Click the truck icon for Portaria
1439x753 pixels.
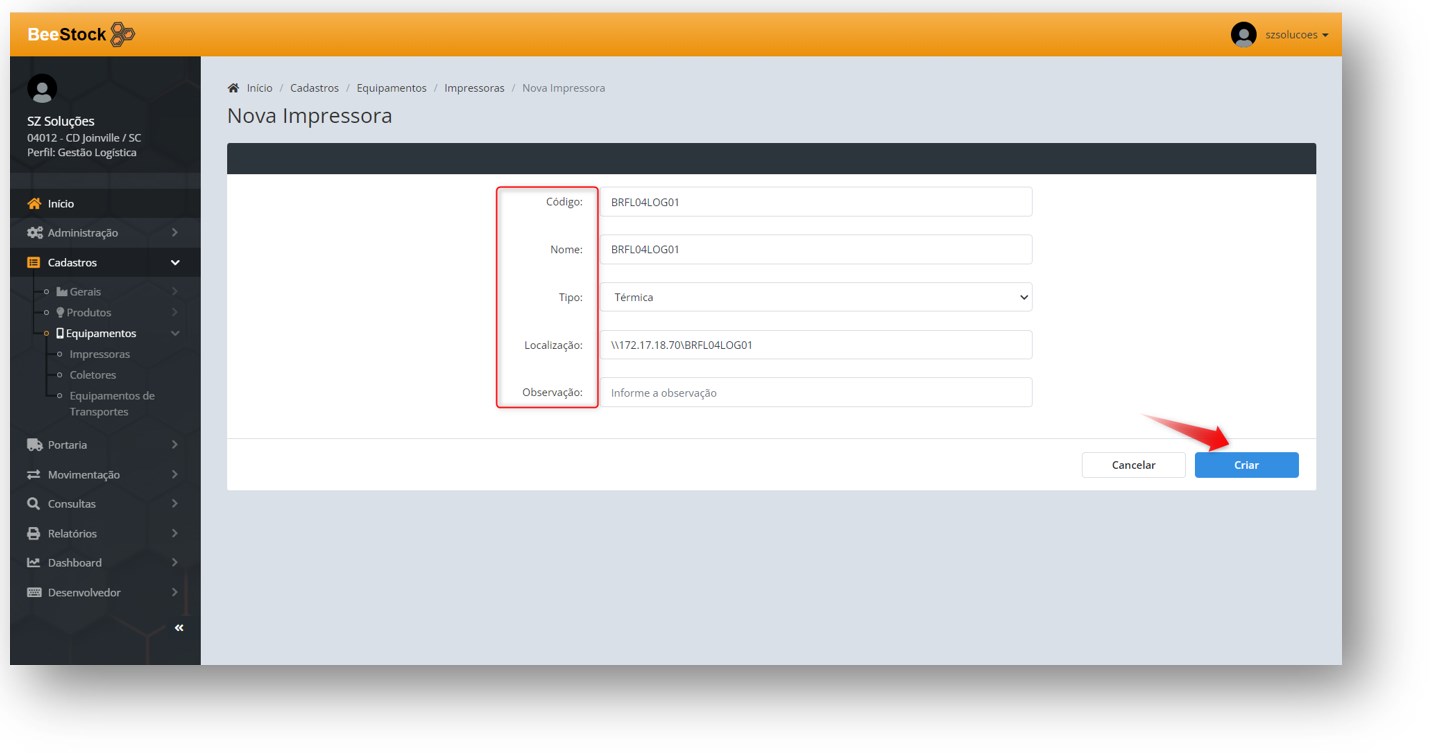[x=34, y=445]
